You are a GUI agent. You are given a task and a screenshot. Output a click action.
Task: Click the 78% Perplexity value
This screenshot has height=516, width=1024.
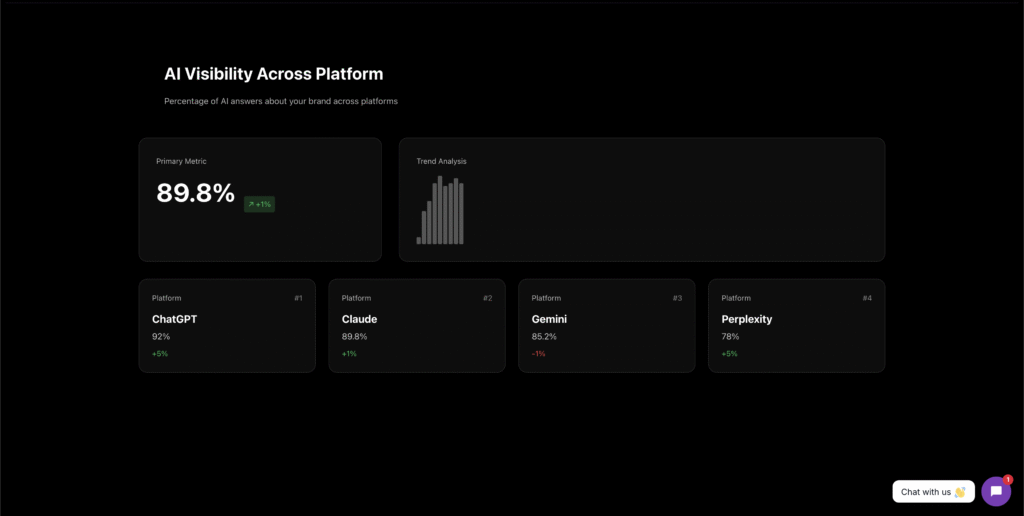coord(730,336)
